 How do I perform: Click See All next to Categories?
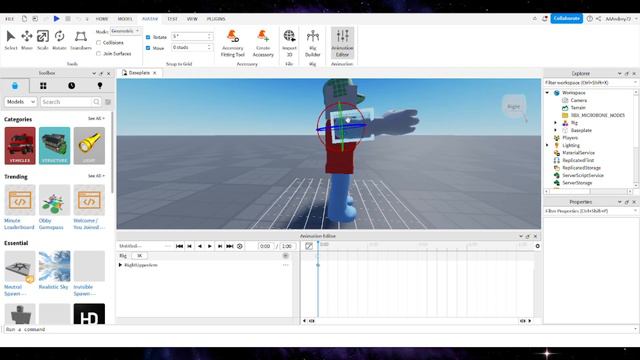(96, 119)
